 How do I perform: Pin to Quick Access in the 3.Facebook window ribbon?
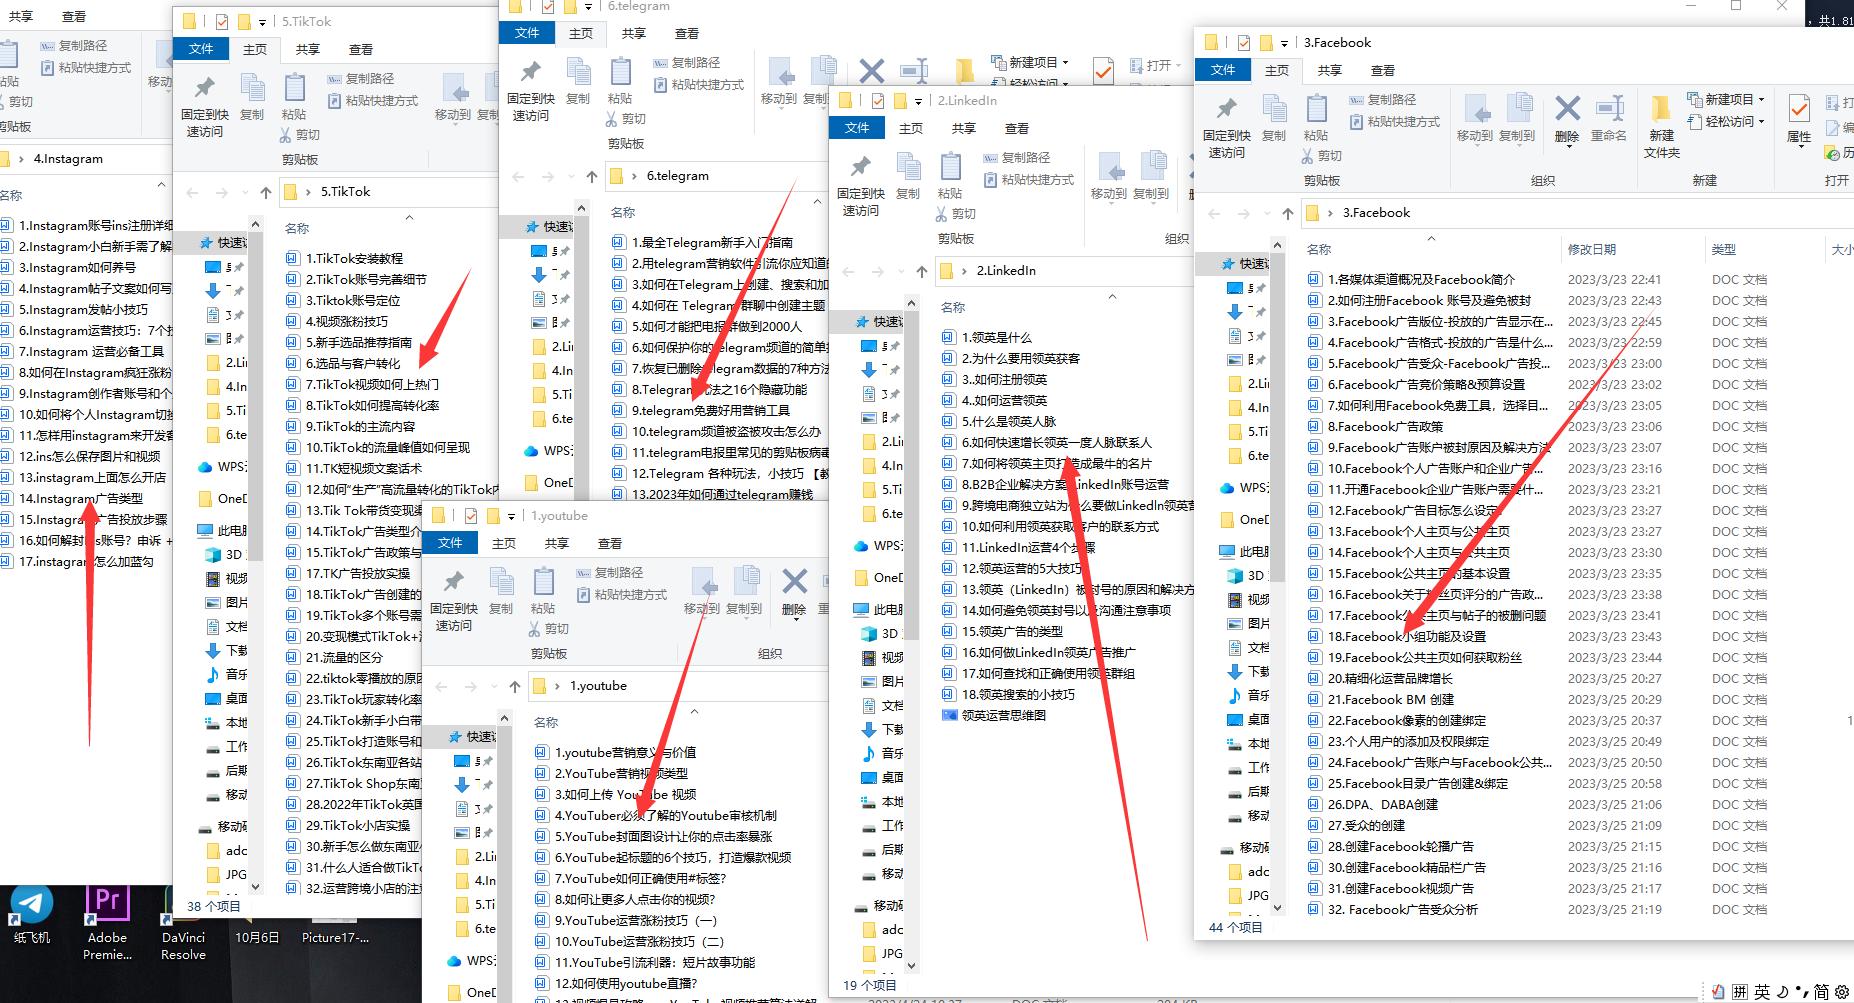pos(1226,127)
